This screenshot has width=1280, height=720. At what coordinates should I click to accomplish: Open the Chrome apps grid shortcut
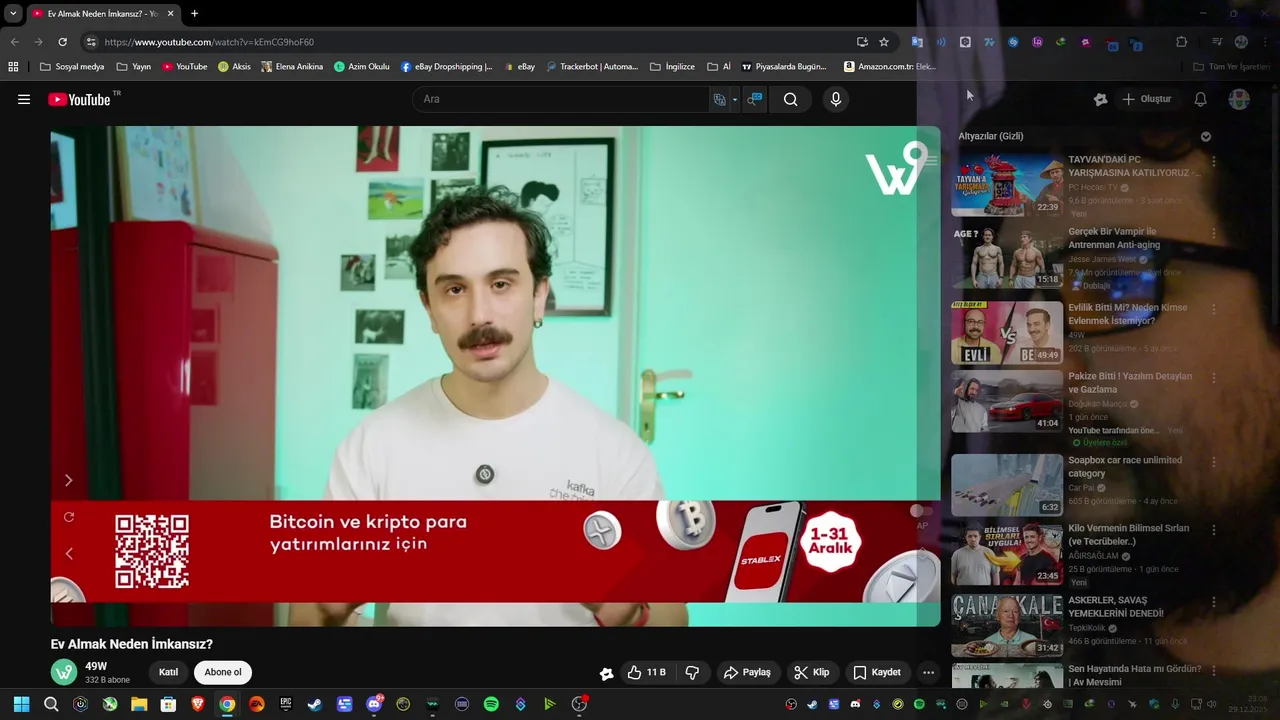tap(13, 67)
